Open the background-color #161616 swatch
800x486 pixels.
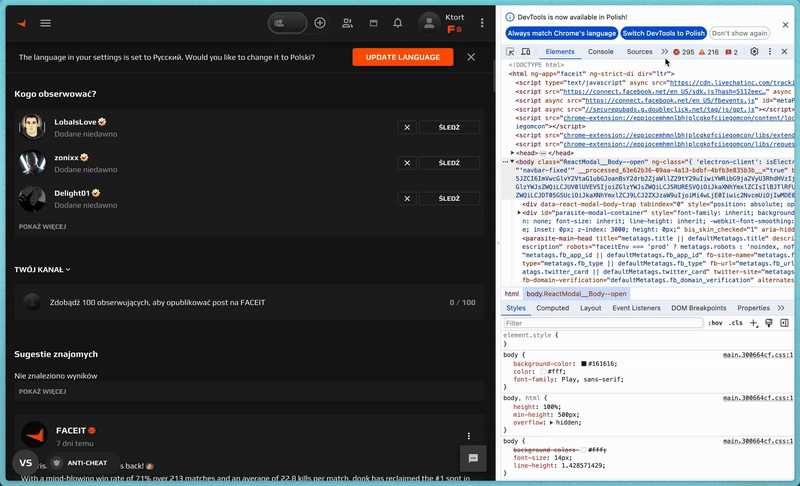point(584,364)
